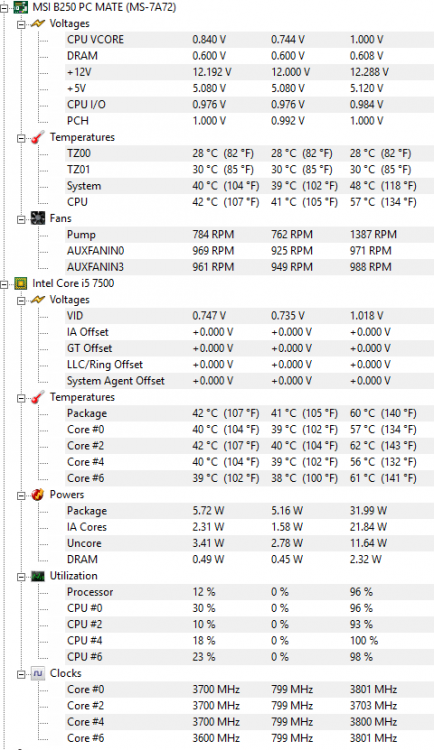434x750 pixels.
Task: Click the 2.32 W DRAM max power value
Action: (366, 560)
